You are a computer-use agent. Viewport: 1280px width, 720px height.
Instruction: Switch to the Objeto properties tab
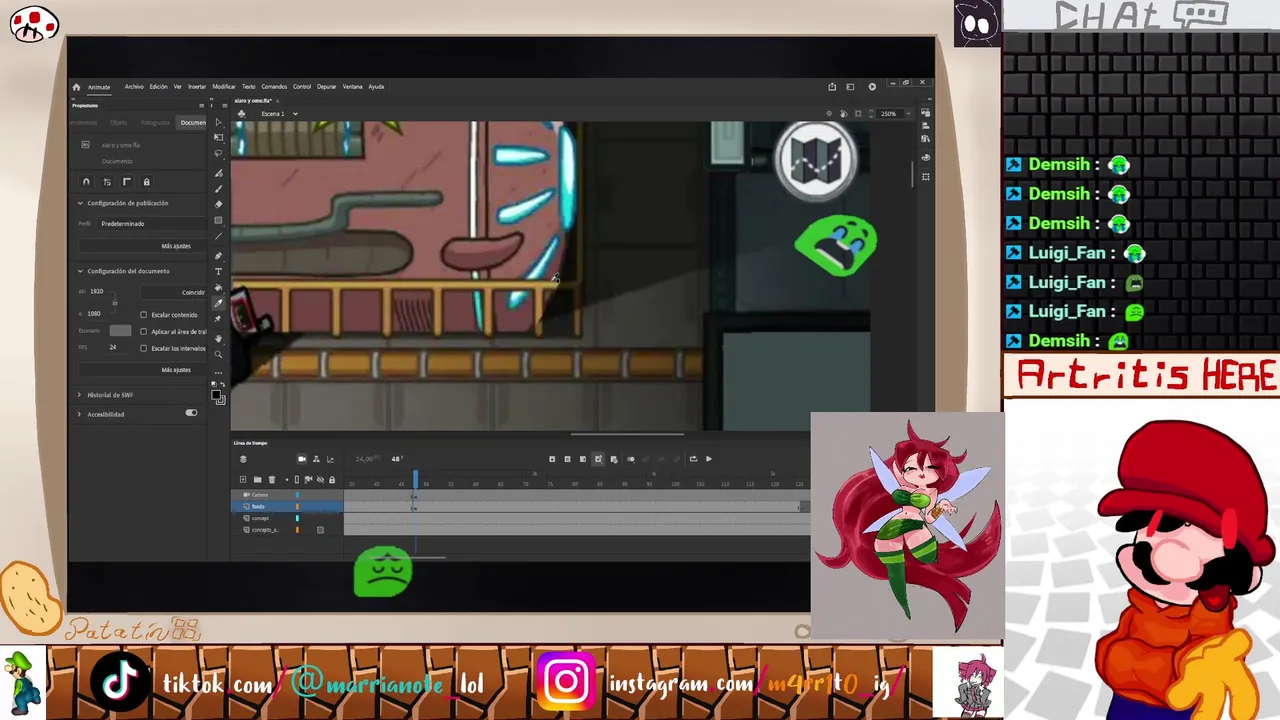[x=119, y=123]
